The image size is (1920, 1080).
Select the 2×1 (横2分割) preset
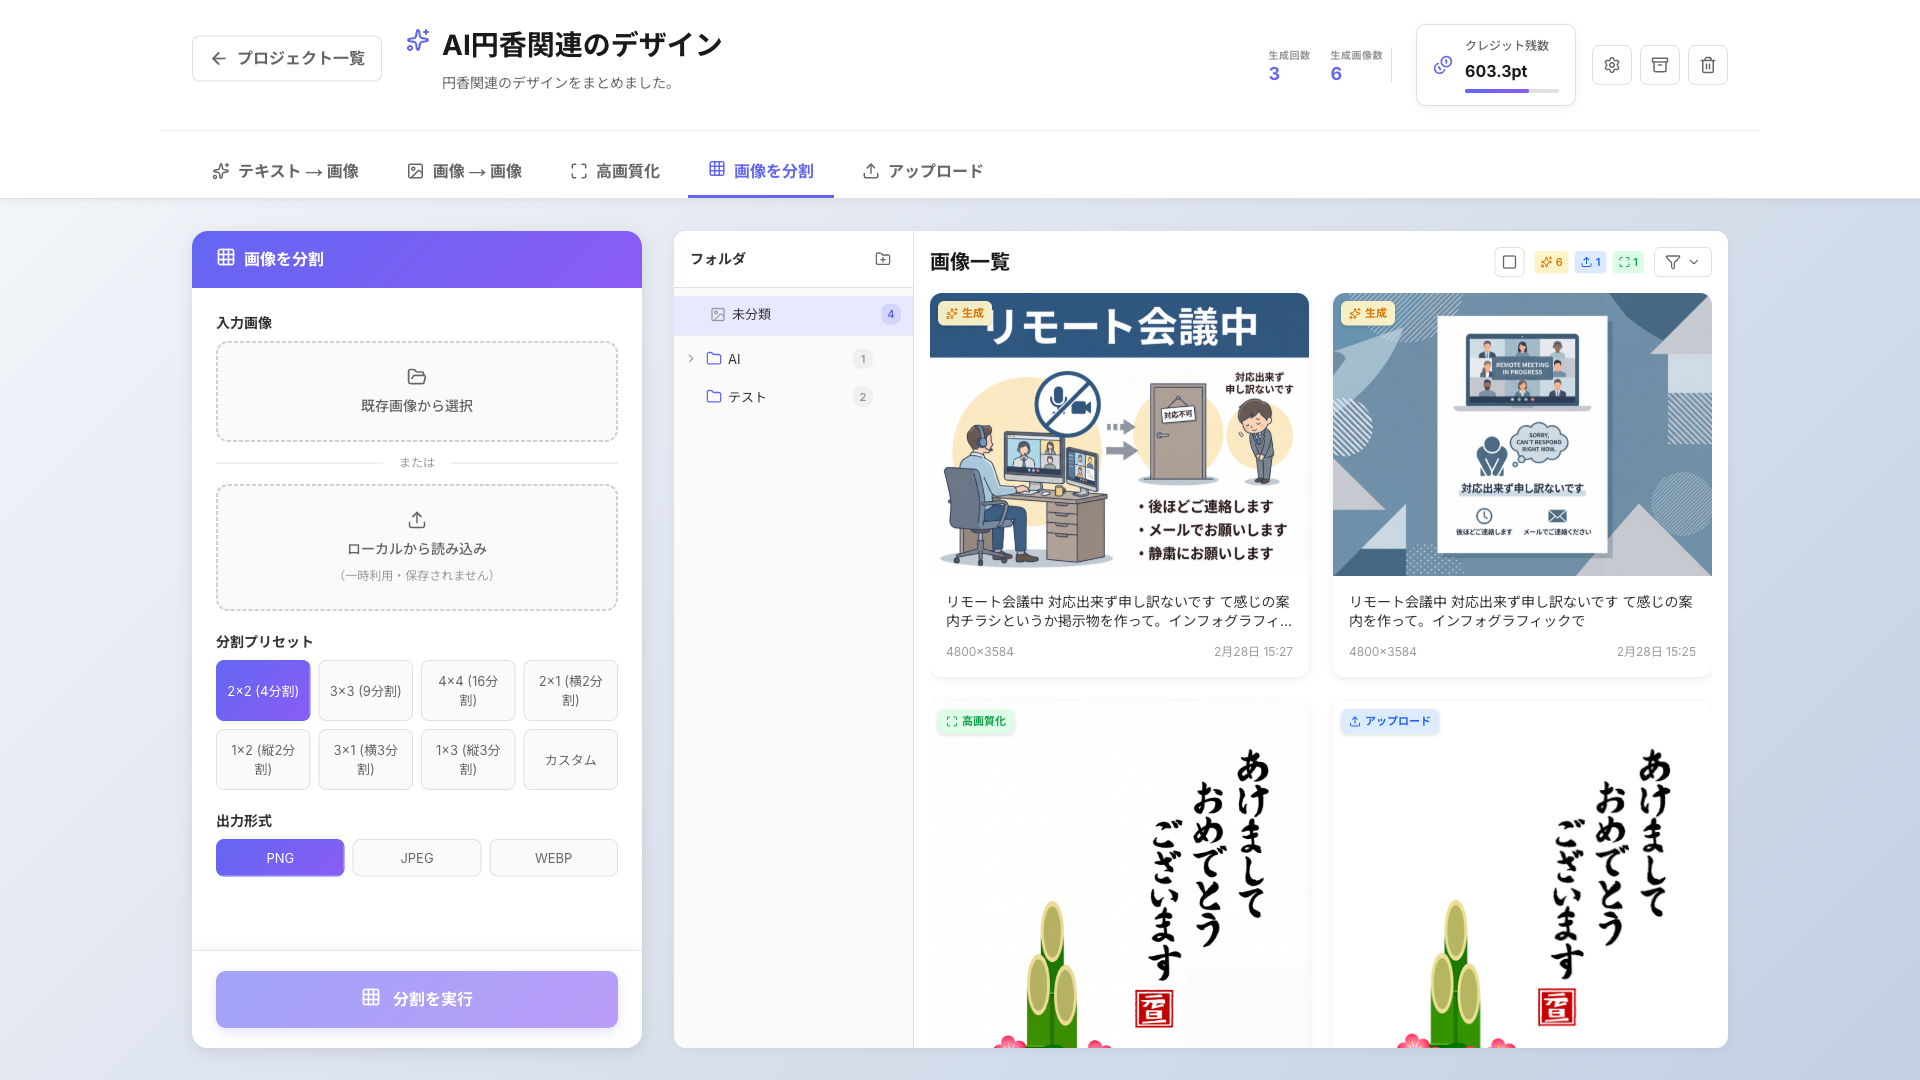click(570, 690)
